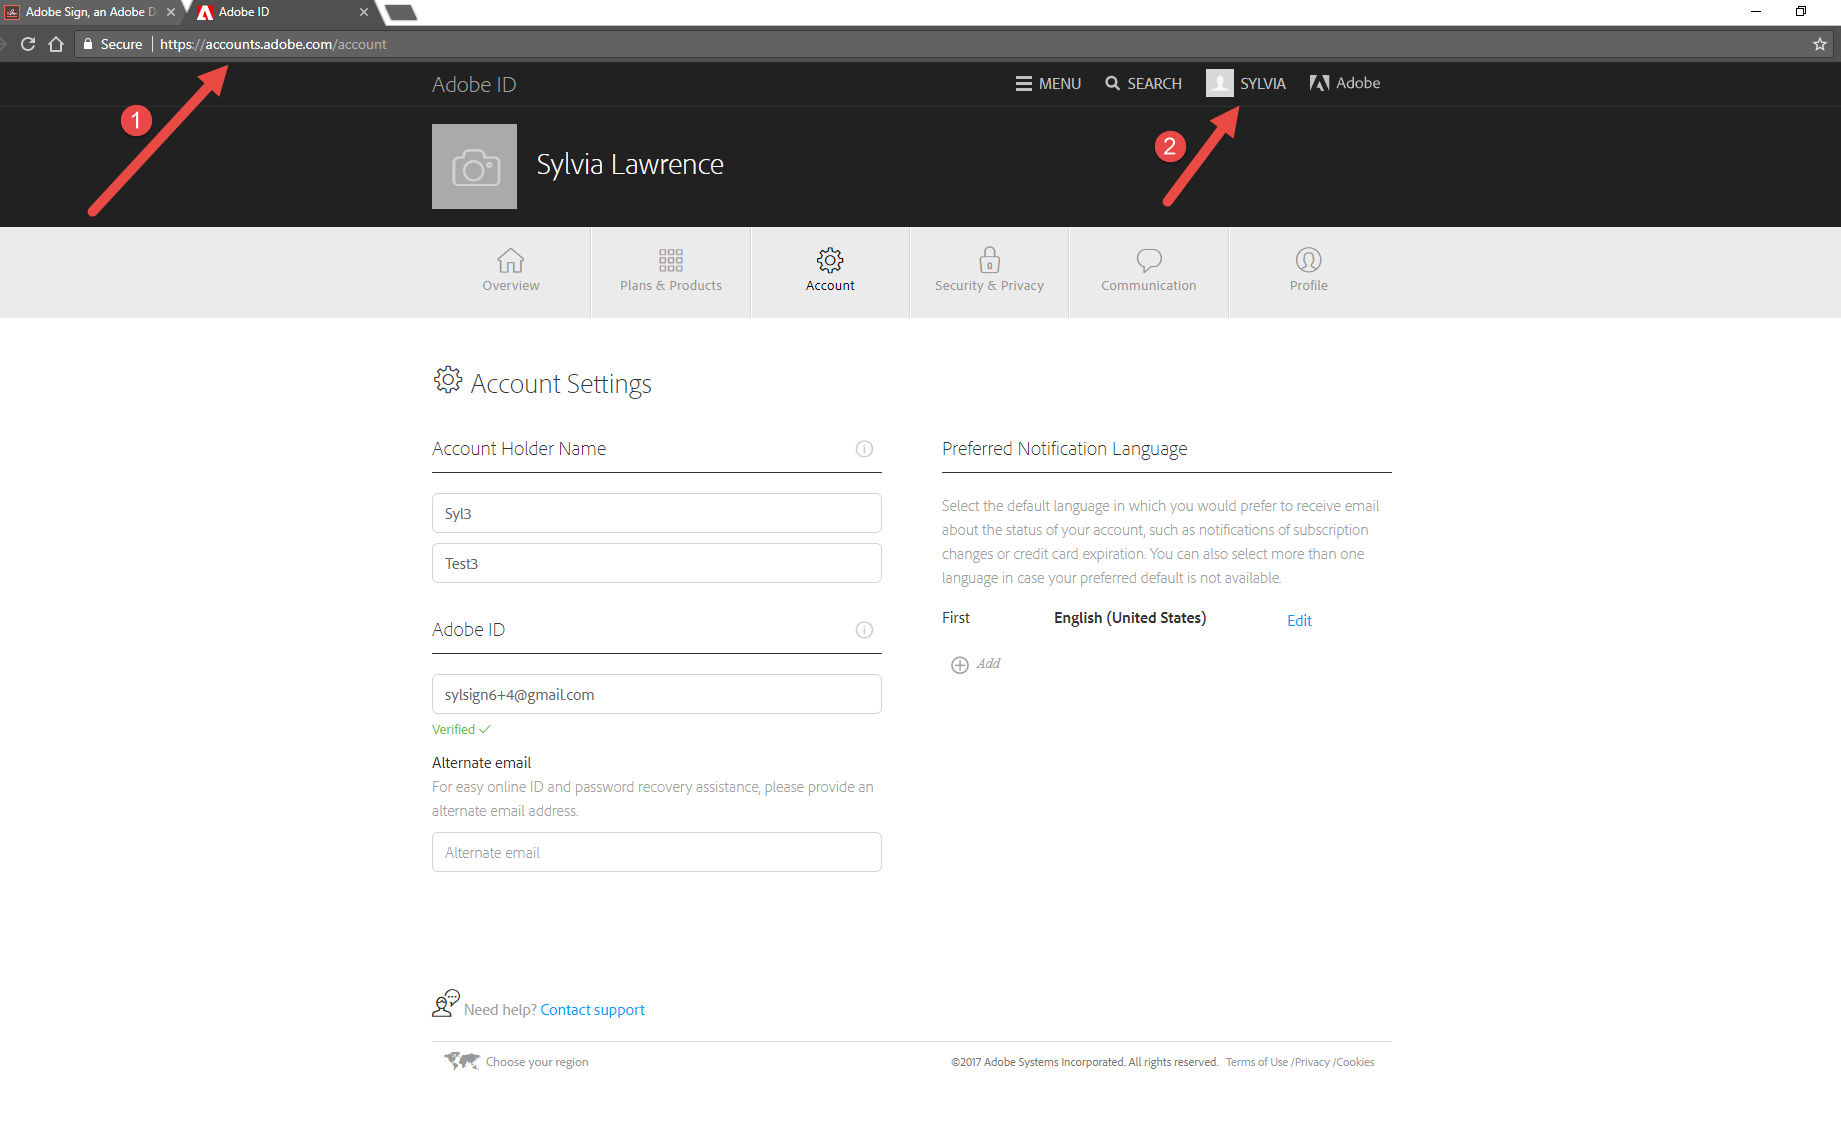Focus the Alternate email input

pos(657,852)
